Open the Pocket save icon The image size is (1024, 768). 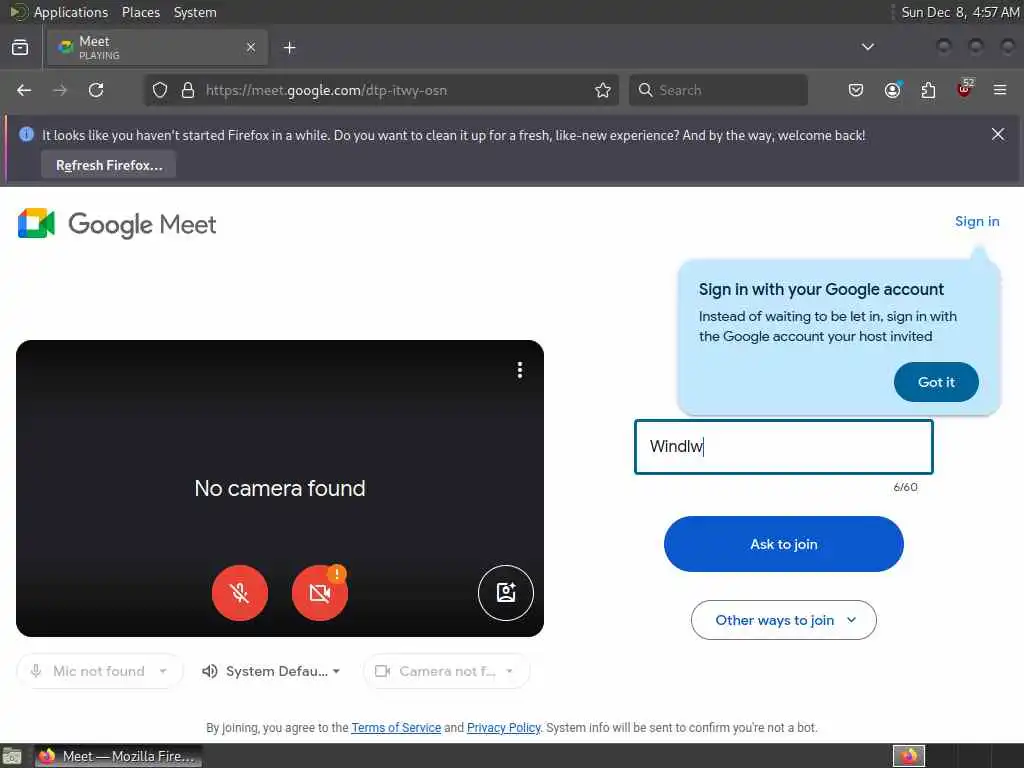click(x=856, y=90)
